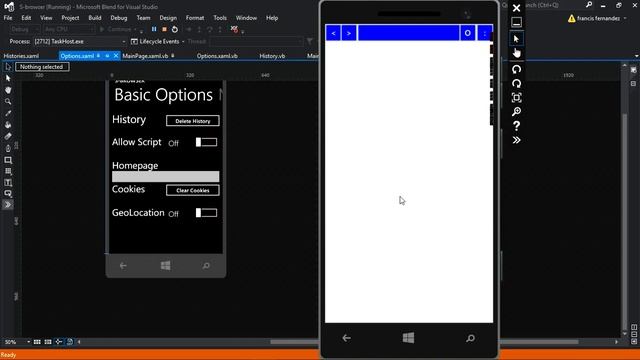Screen dimensions: 640x360
Task: Click the emulator hardware Back arrow
Action: coord(347,338)
